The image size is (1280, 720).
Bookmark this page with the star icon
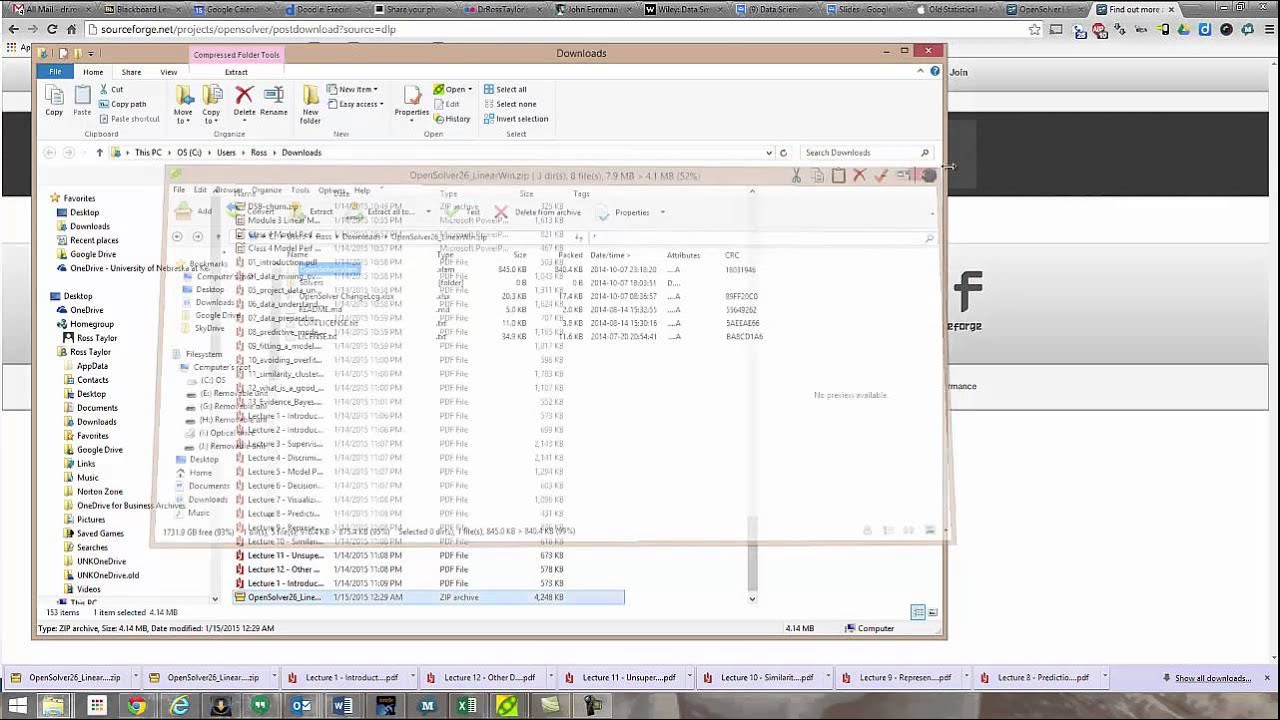(x=1034, y=29)
